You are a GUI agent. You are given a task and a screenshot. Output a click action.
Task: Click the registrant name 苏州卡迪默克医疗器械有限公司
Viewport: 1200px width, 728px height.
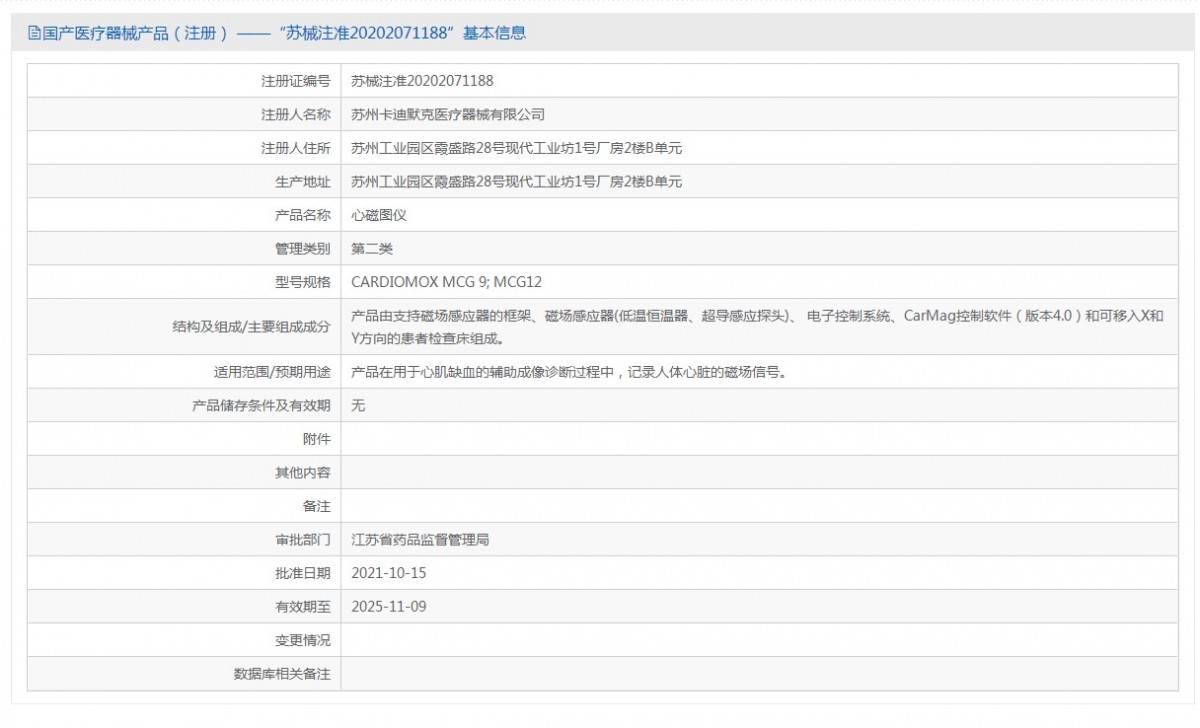click(x=448, y=115)
